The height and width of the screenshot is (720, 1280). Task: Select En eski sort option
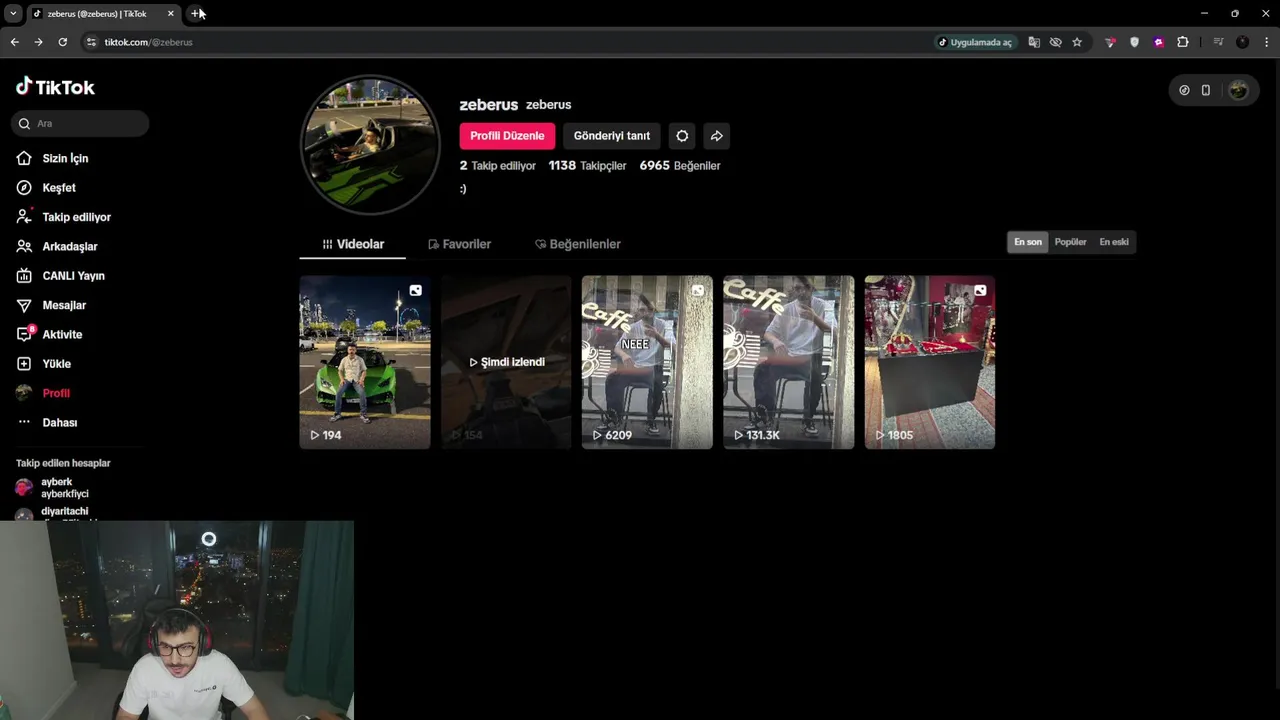1114,242
